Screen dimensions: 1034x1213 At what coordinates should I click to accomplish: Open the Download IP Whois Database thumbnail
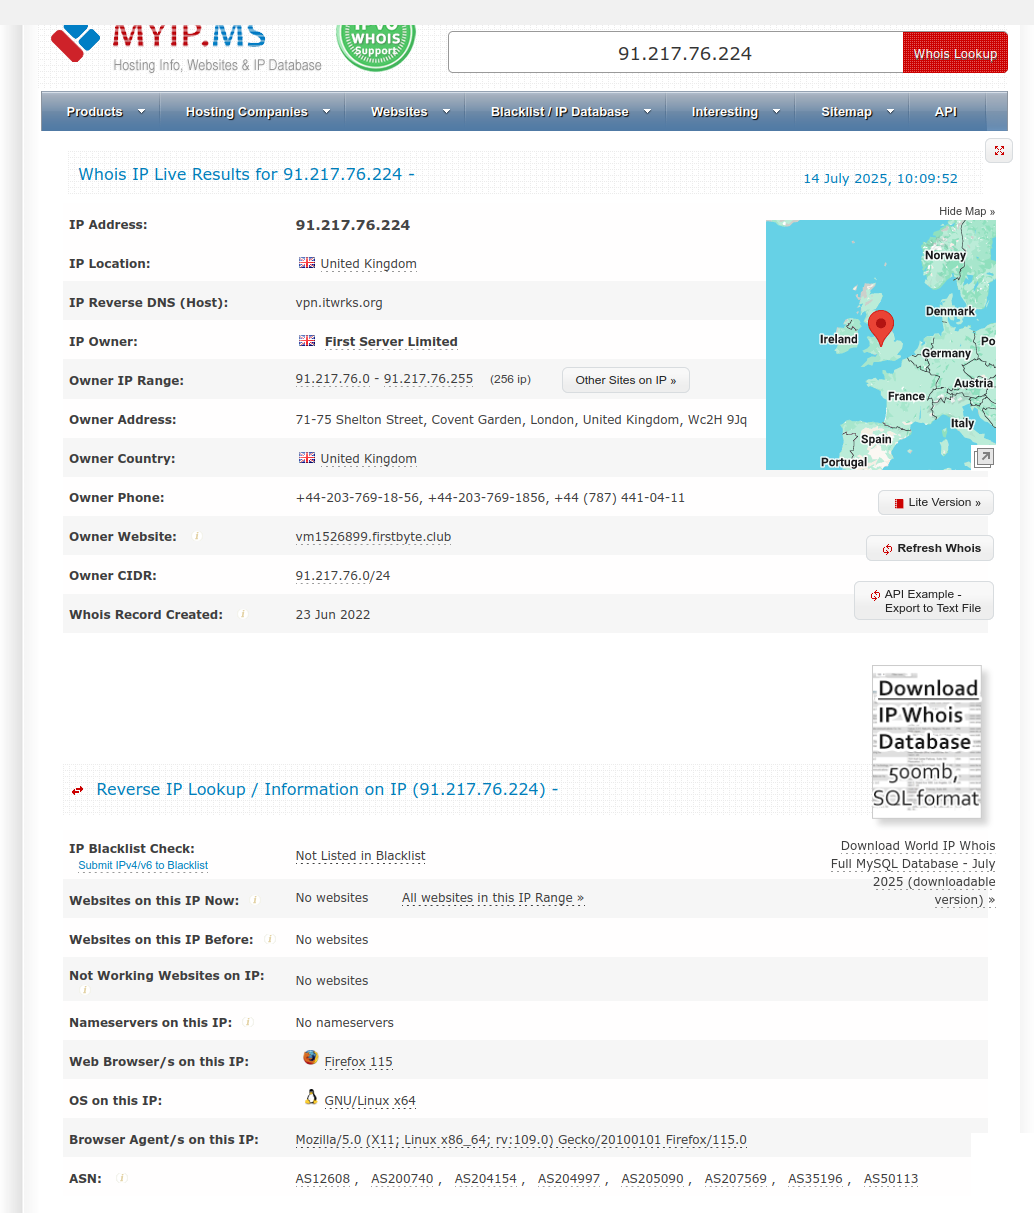coord(926,741)
